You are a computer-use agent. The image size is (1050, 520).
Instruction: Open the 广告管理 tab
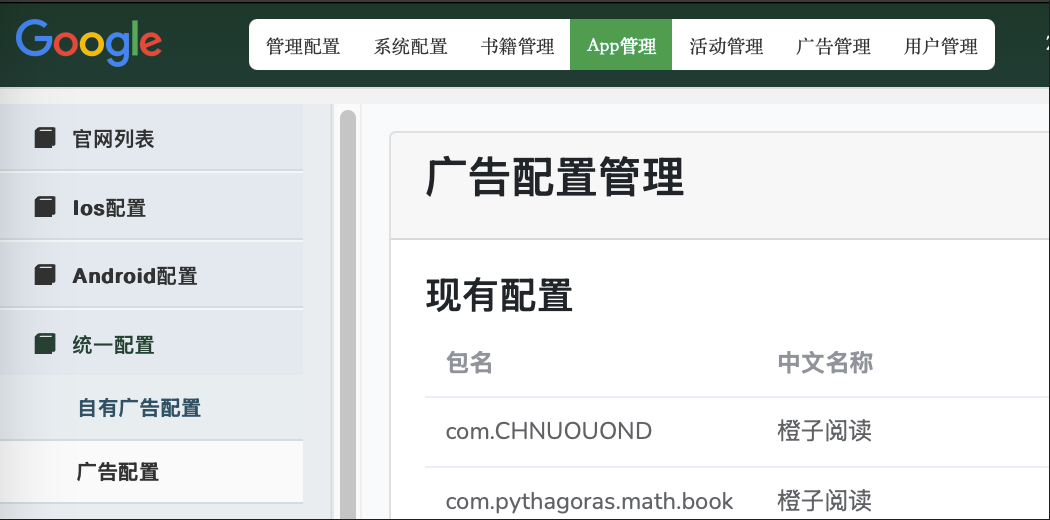pos(833,46)
